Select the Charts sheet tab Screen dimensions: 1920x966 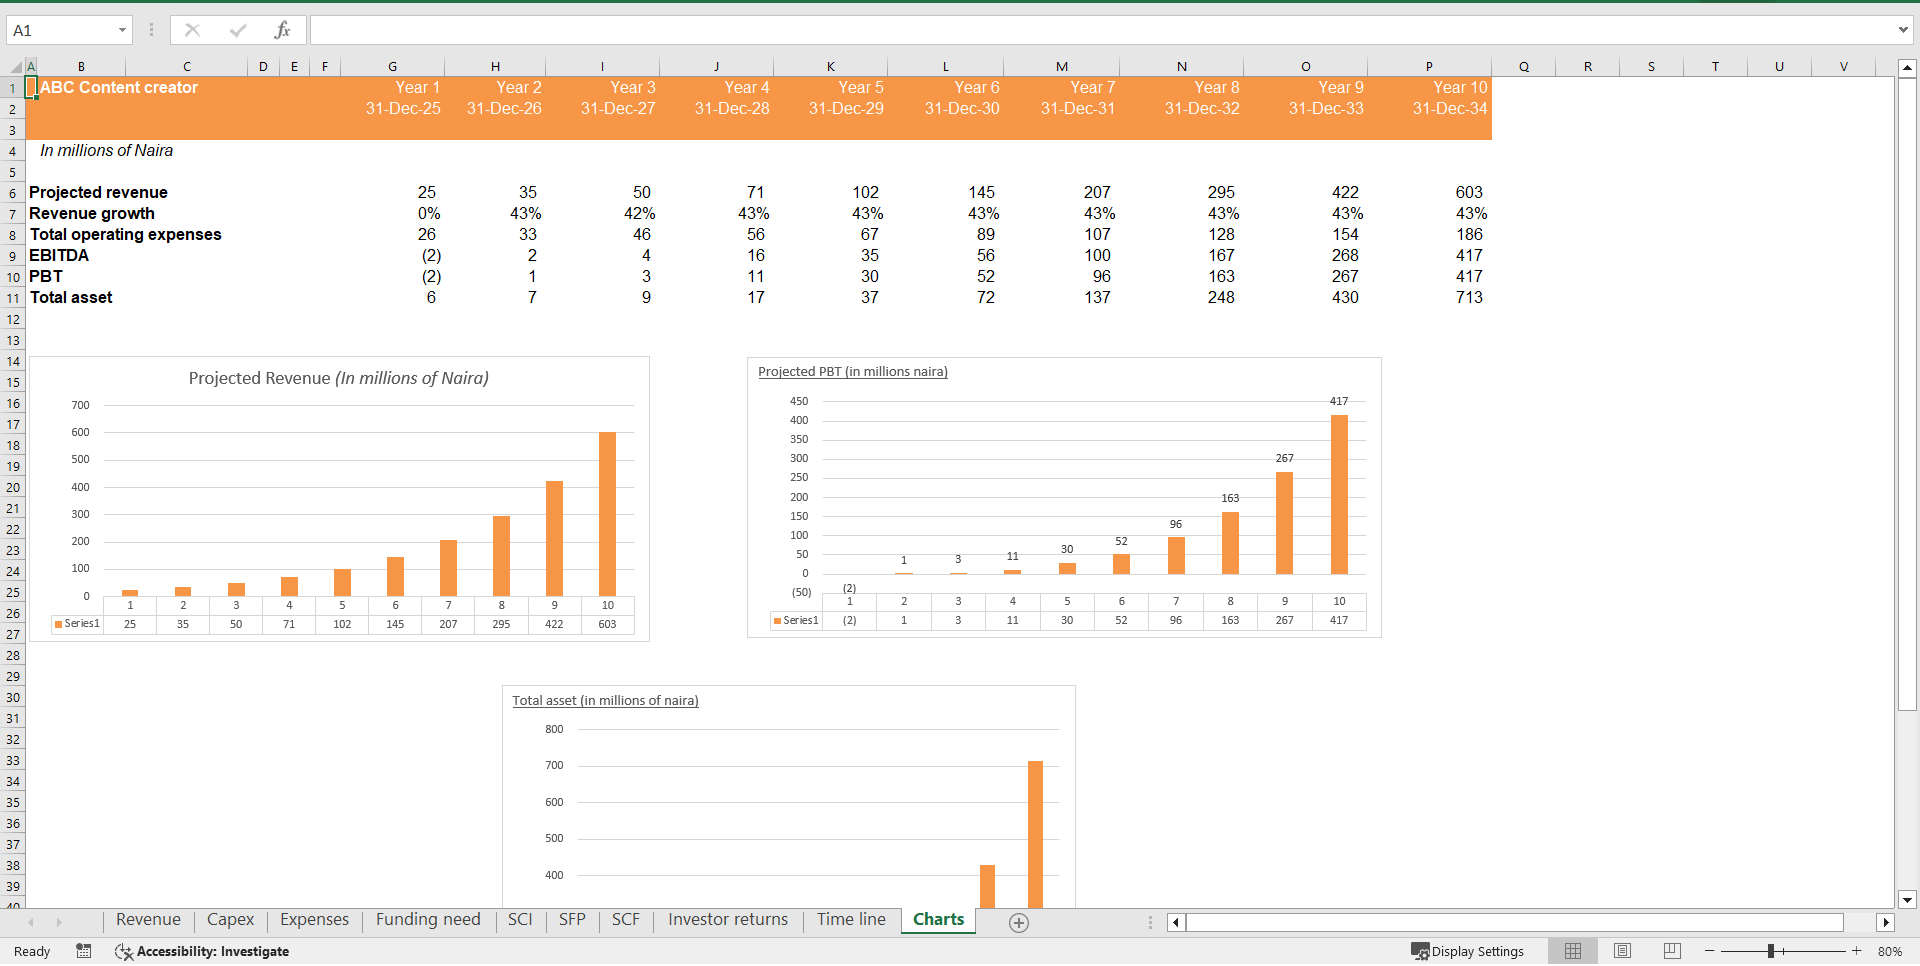pyautogui.click(x=938, y=920)
